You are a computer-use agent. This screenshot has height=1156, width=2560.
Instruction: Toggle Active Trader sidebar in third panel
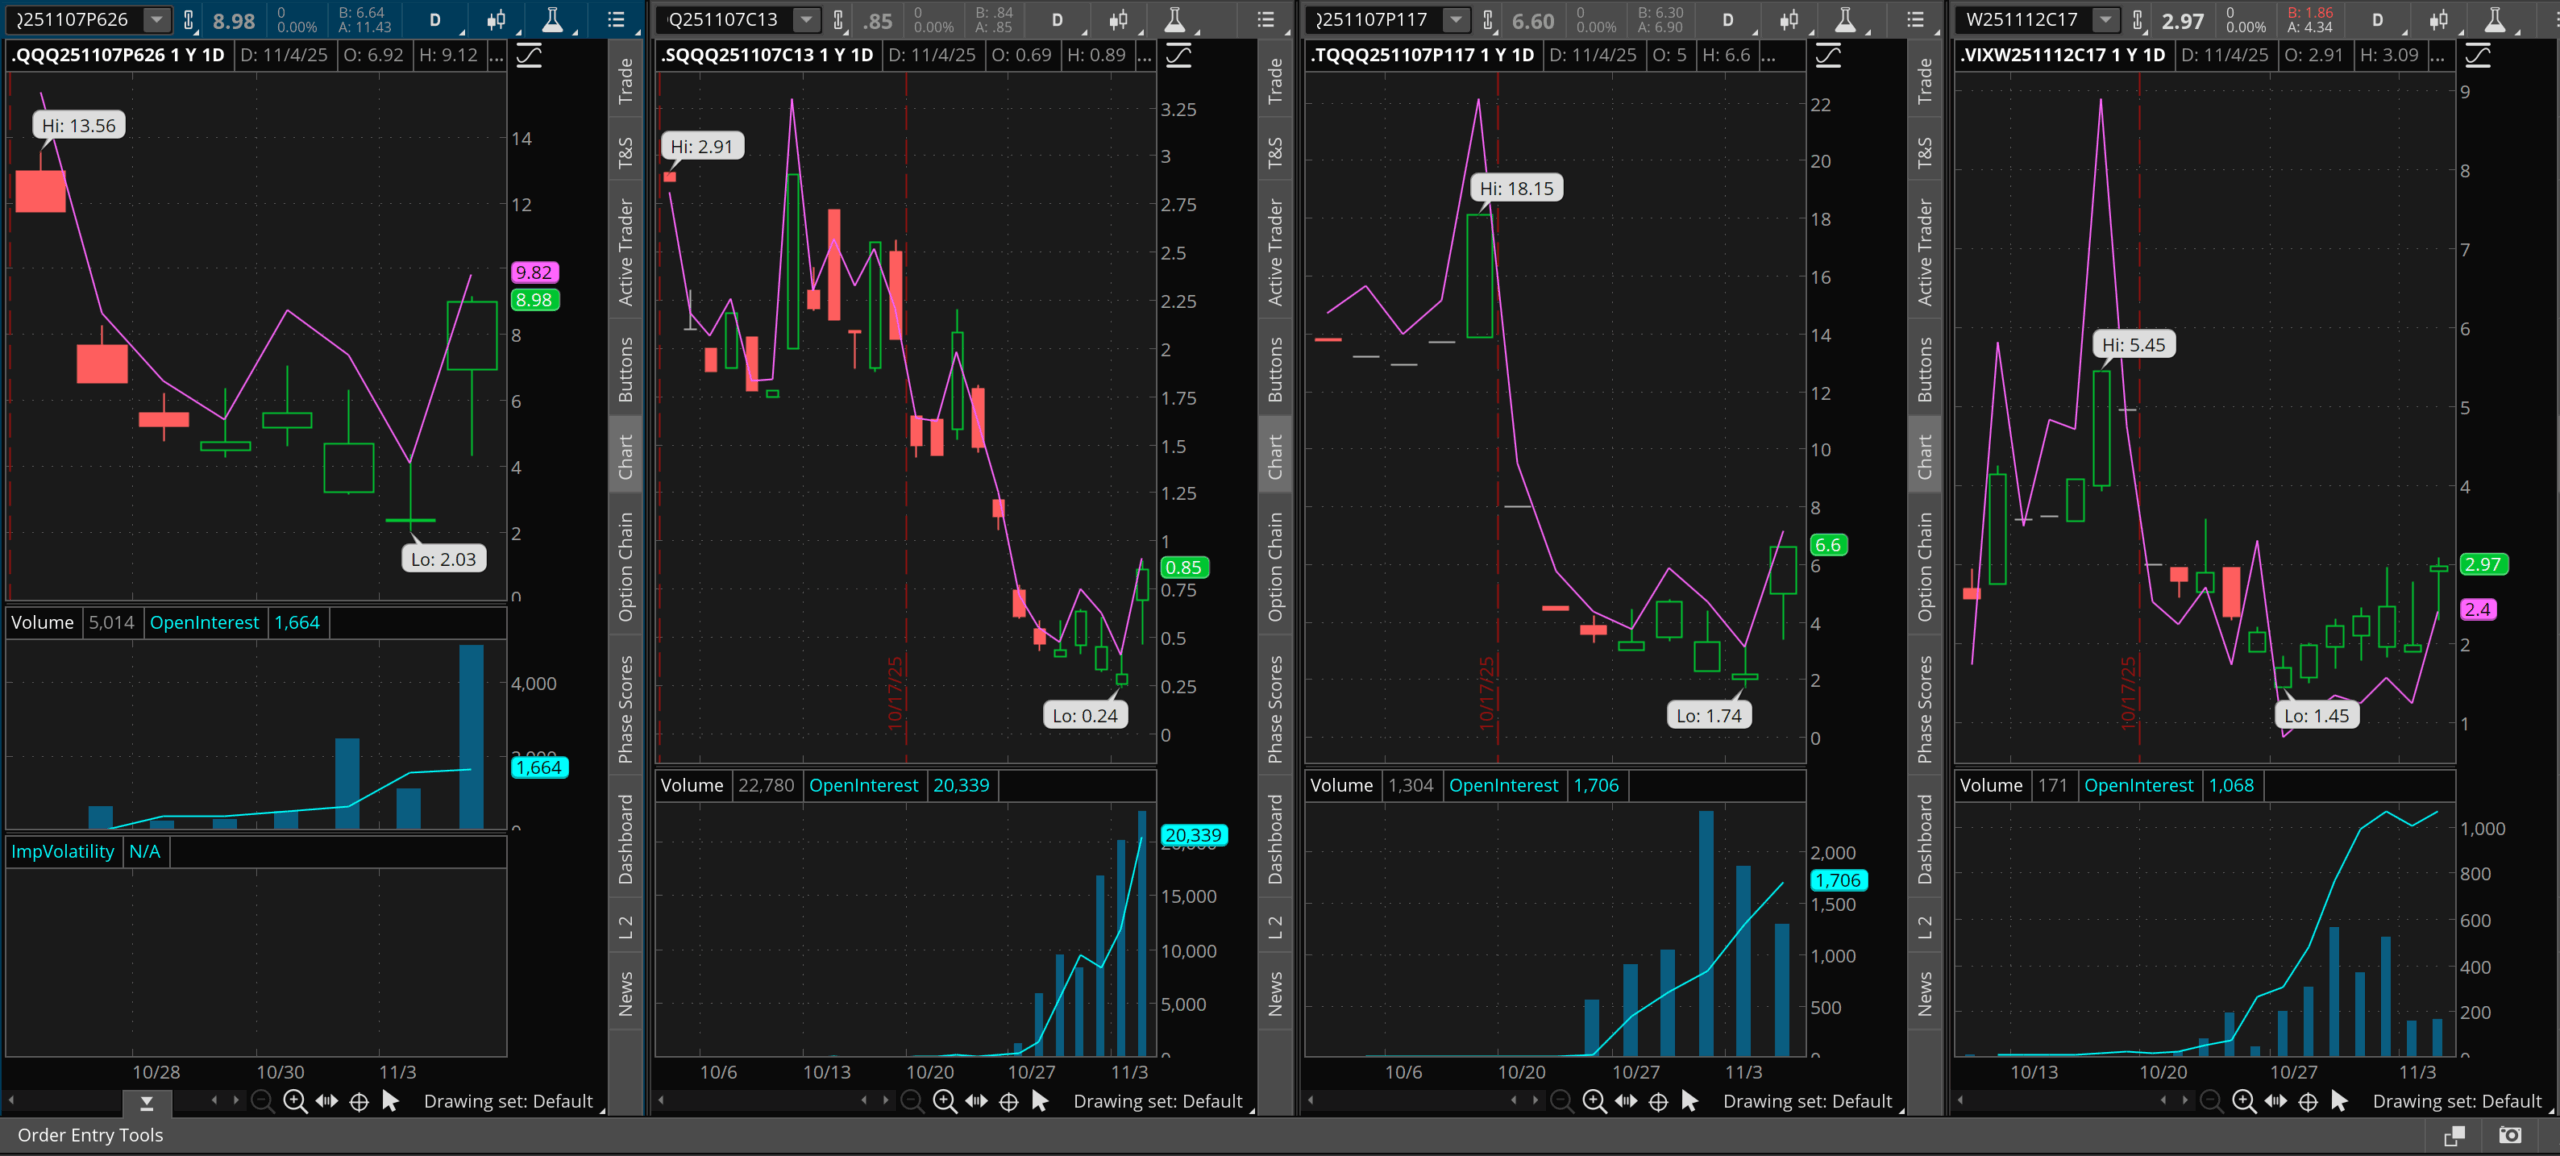pyautogui.click(x=1924, y=252)
